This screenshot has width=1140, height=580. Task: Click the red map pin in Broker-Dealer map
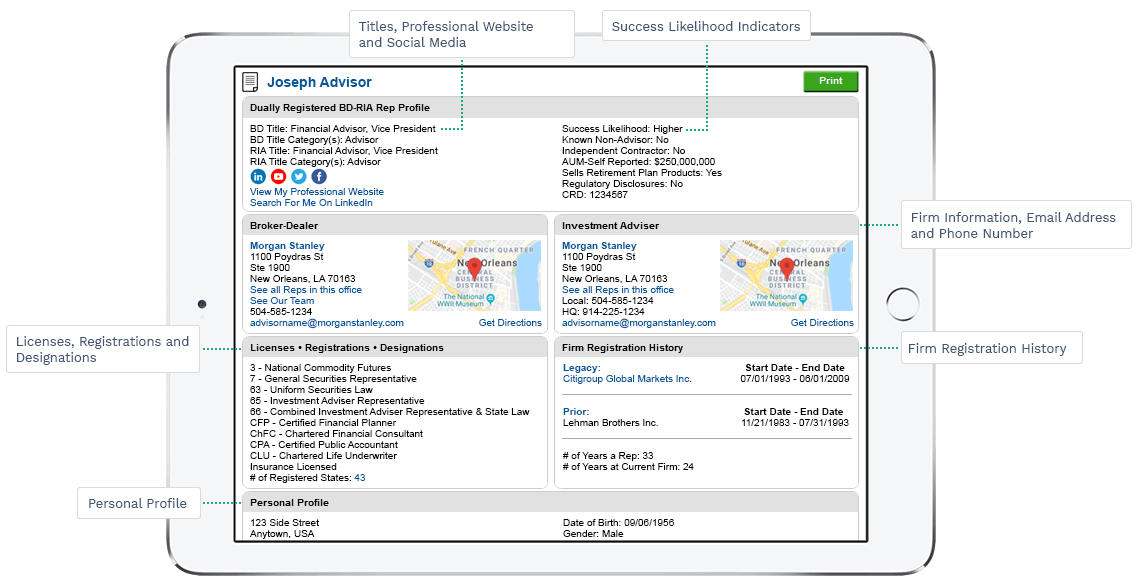pyautogui.click(x=475, y=268)
